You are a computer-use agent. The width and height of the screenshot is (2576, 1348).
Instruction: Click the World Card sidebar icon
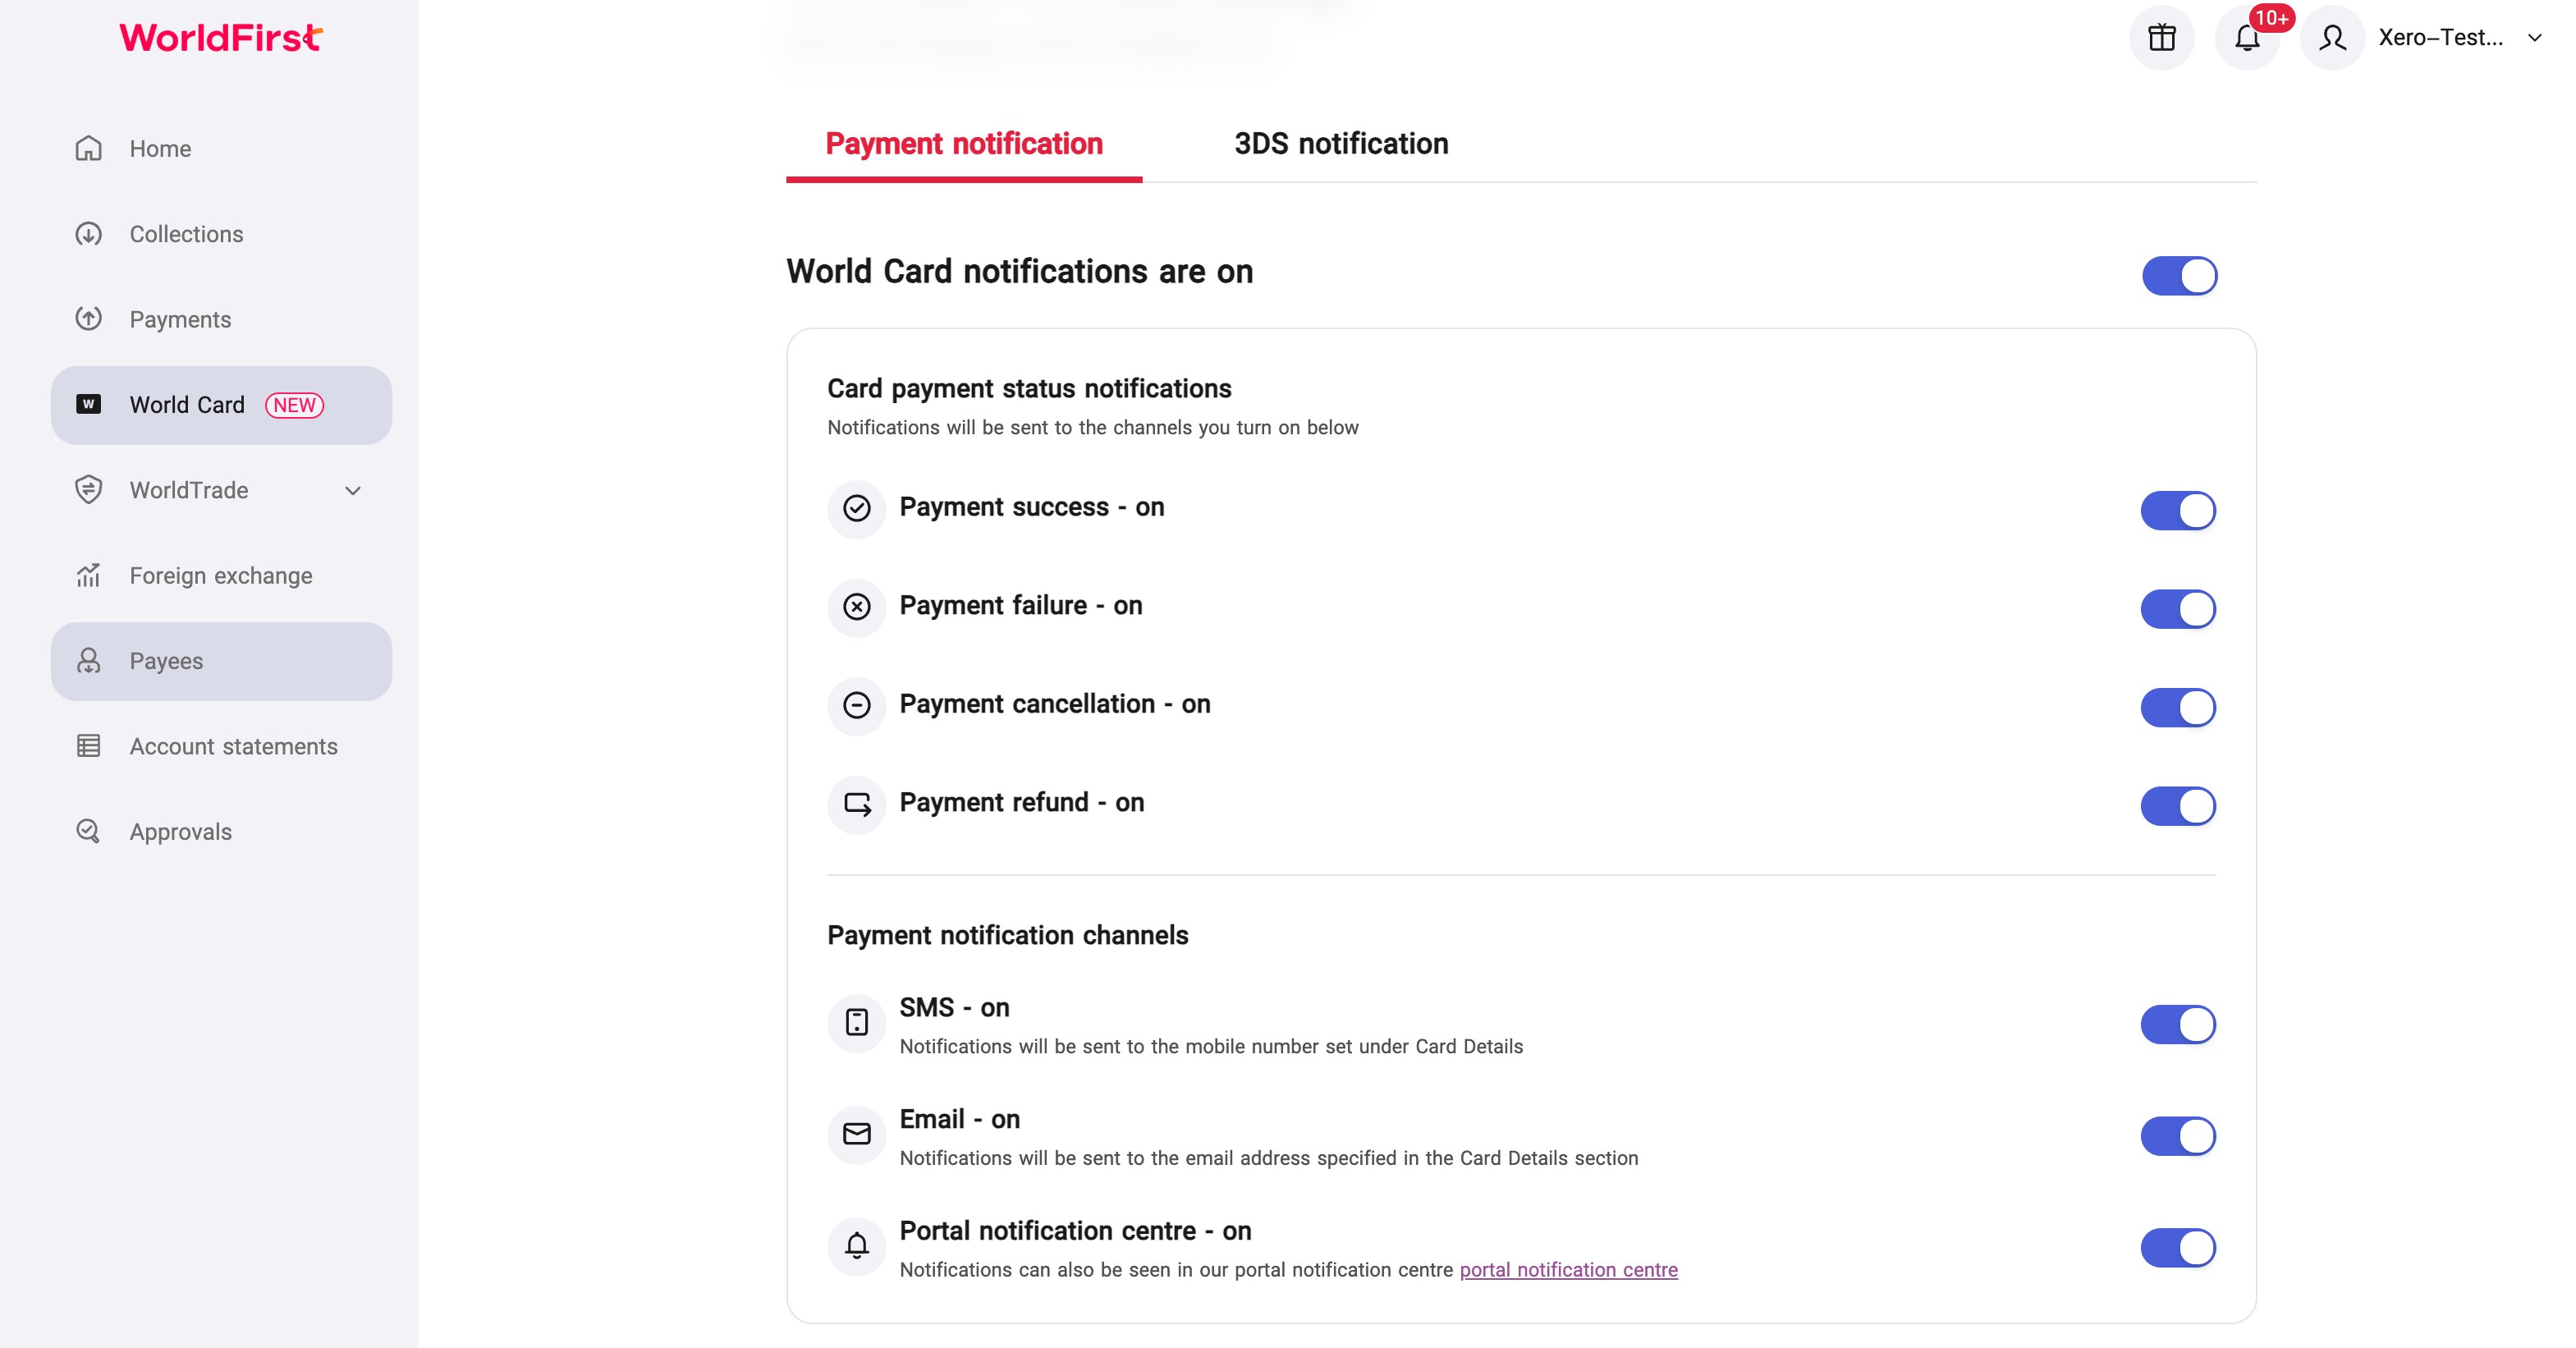coord(88,404)
